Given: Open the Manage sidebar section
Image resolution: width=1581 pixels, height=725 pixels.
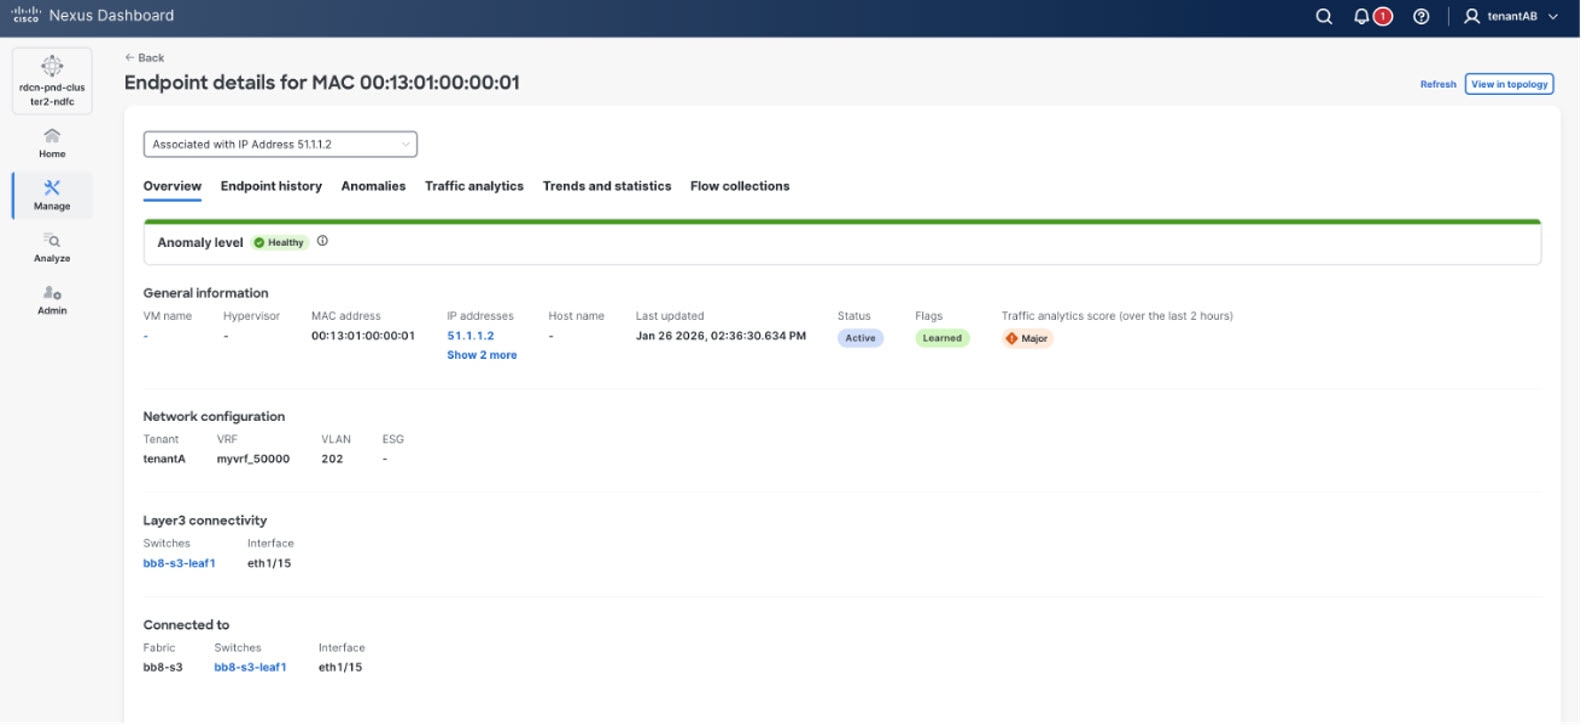Looking at the screenshot, I should coord(52,195).
